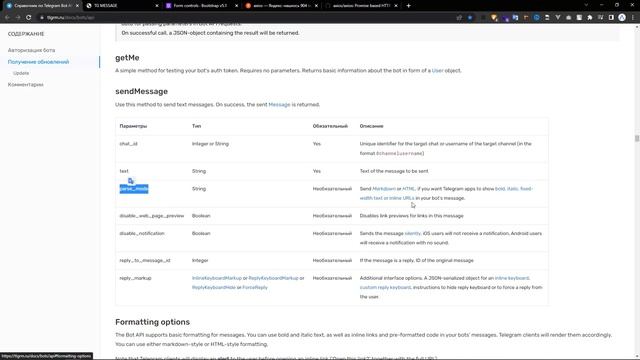The height and width of the screenshot is (360, 640).
Task: Click the Formatting options heading
Action: coord(152,322)
